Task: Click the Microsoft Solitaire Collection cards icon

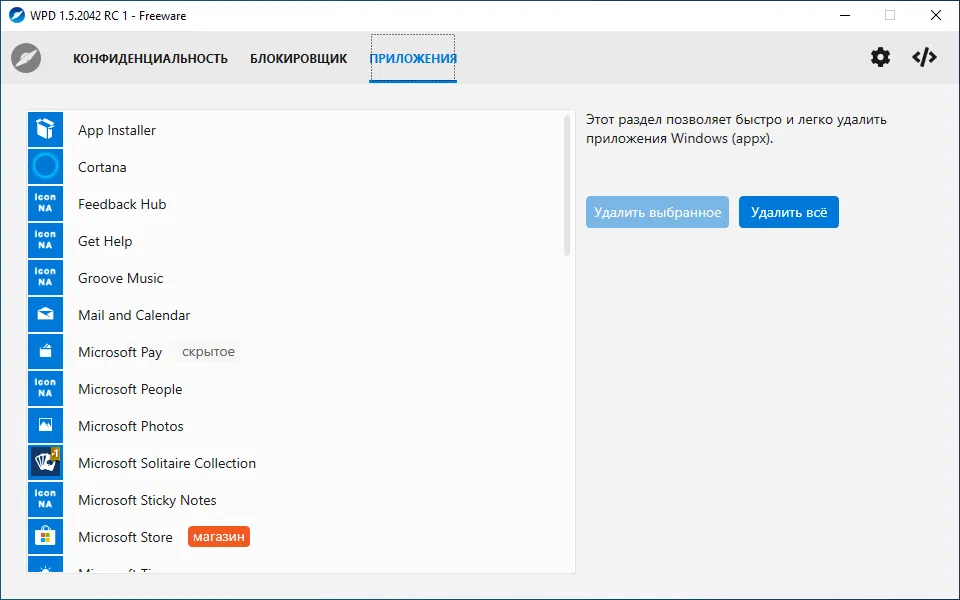Action: 45,463
